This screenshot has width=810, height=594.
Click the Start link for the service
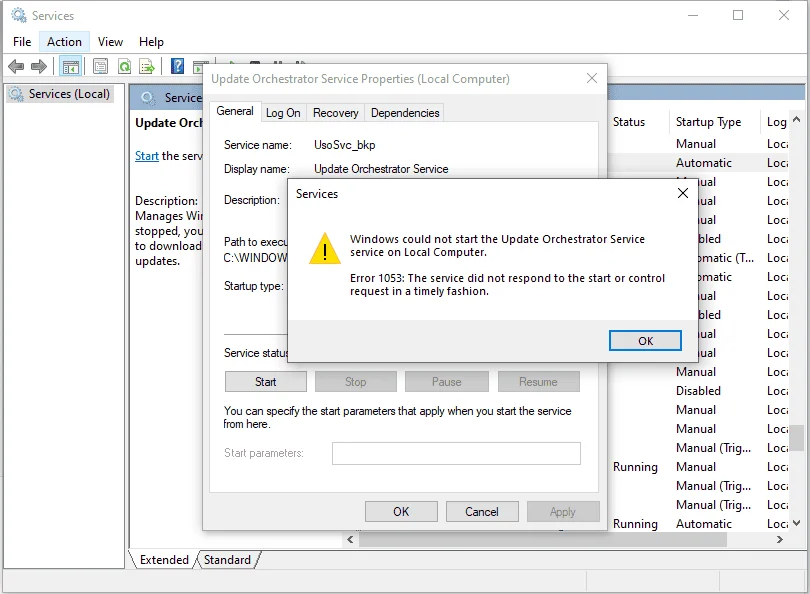(147, 156)
